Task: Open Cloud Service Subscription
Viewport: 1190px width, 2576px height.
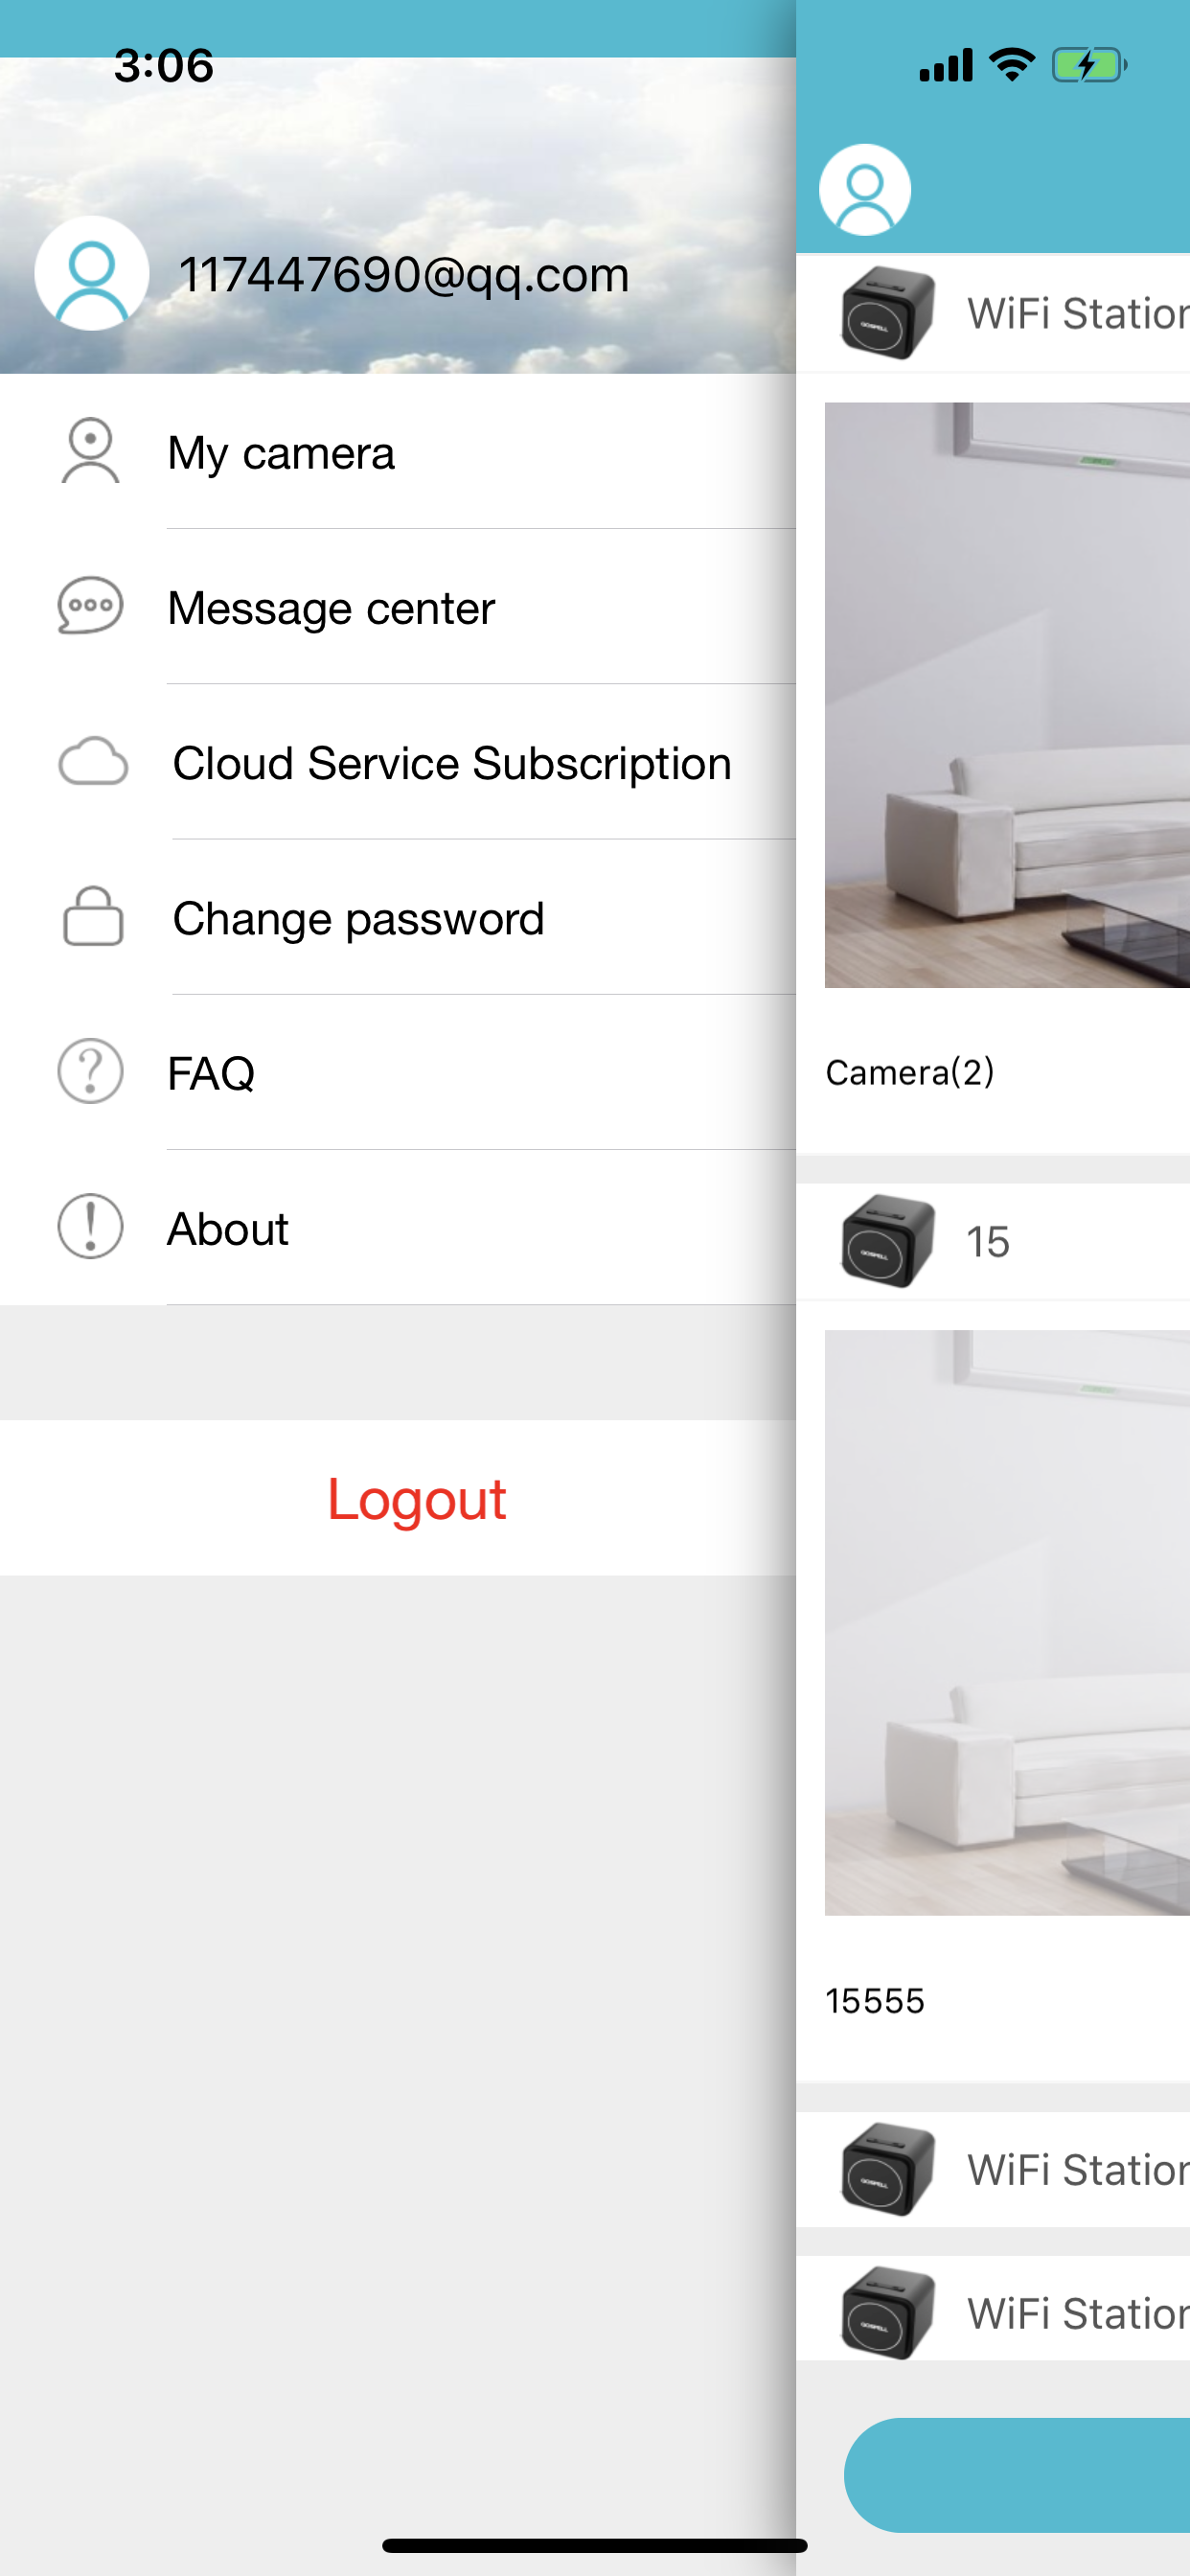Action: 398,762
